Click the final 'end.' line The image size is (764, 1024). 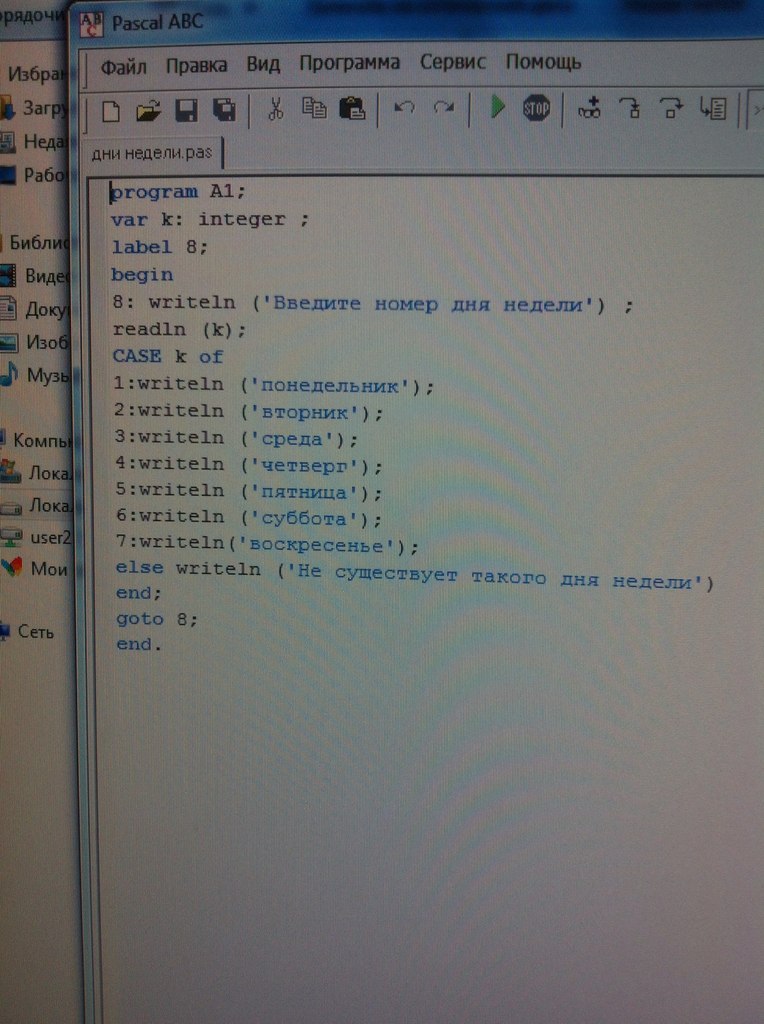138,644
